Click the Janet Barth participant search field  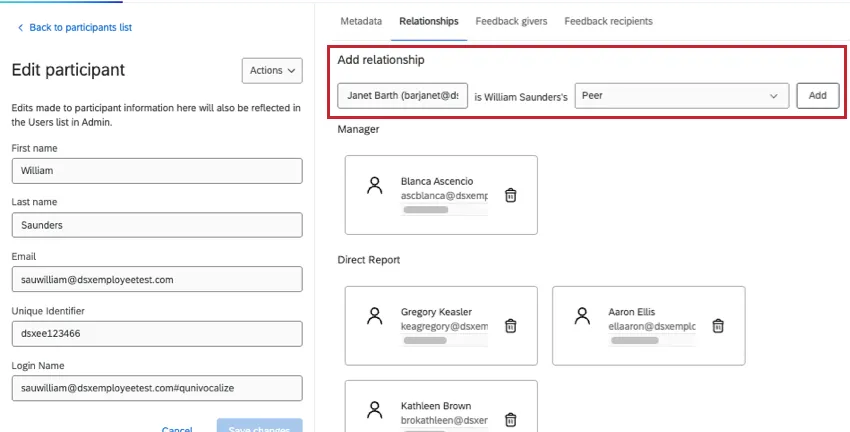[402, 96]
